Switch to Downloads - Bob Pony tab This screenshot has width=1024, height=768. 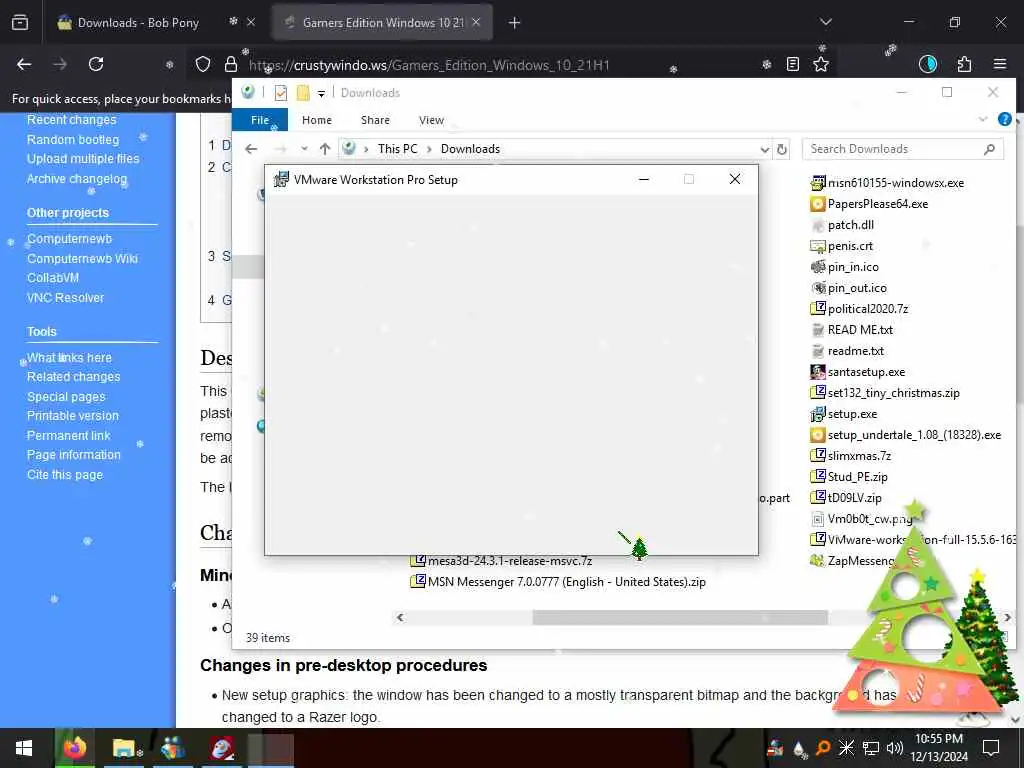coord(138,23)
